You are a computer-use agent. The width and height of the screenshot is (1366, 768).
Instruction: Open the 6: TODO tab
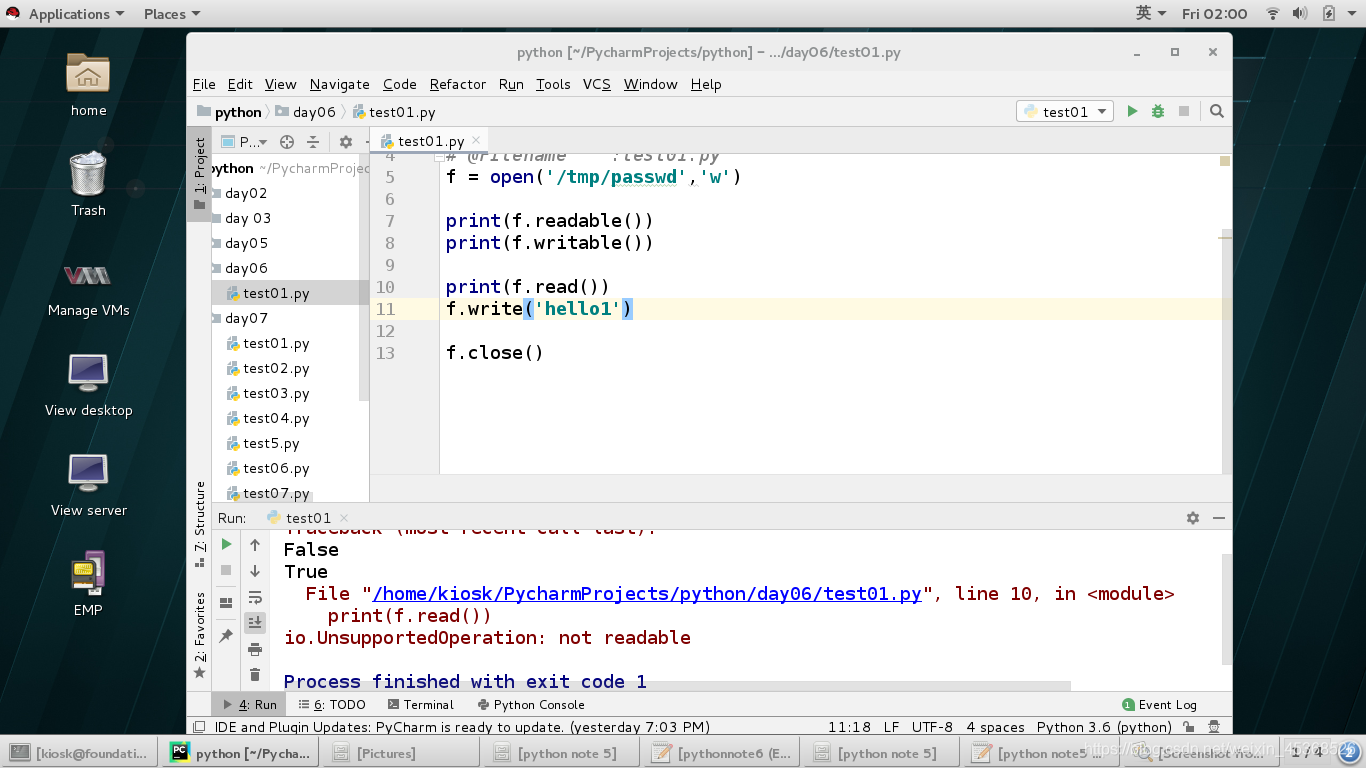(x=332, y=704)
